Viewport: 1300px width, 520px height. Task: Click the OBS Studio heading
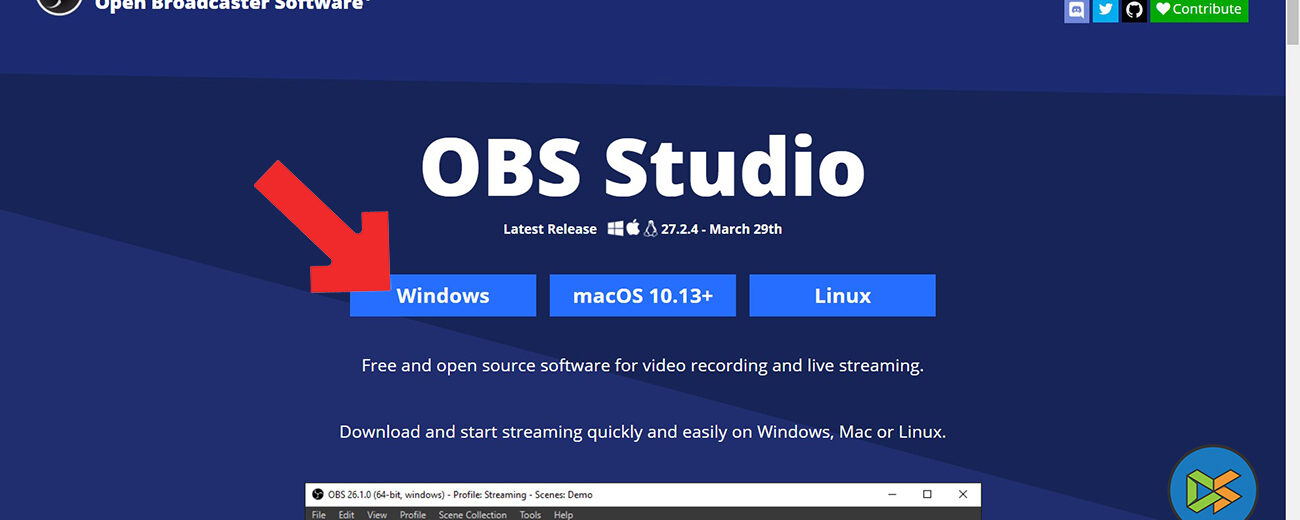643,167
